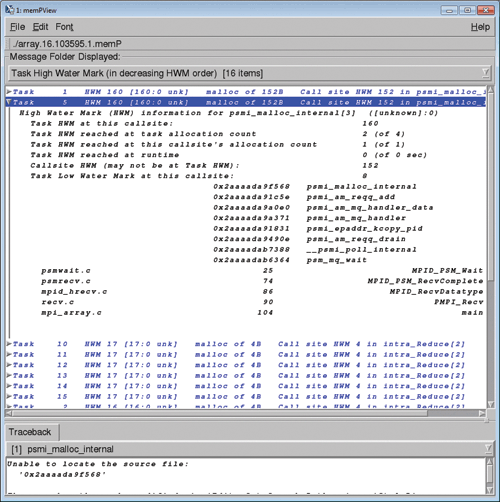This screenshot has width=500, height=502.
Task: Select the recv.c line 90 row
Action: click(x=262, y=302)
